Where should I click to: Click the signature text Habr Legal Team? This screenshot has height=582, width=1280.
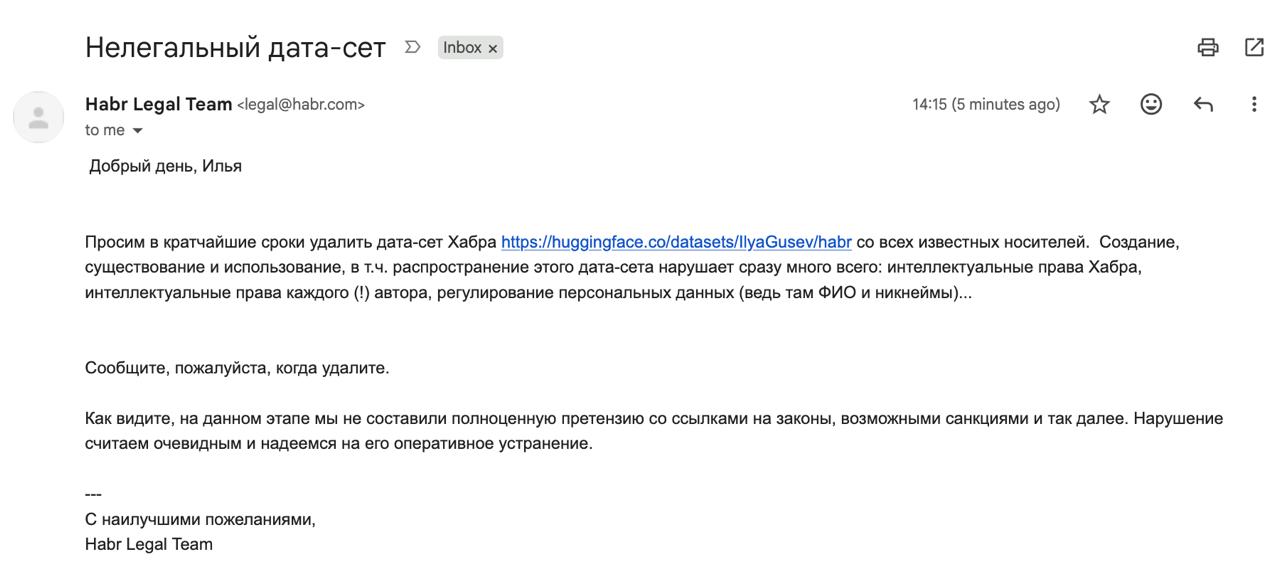[149, 545]
